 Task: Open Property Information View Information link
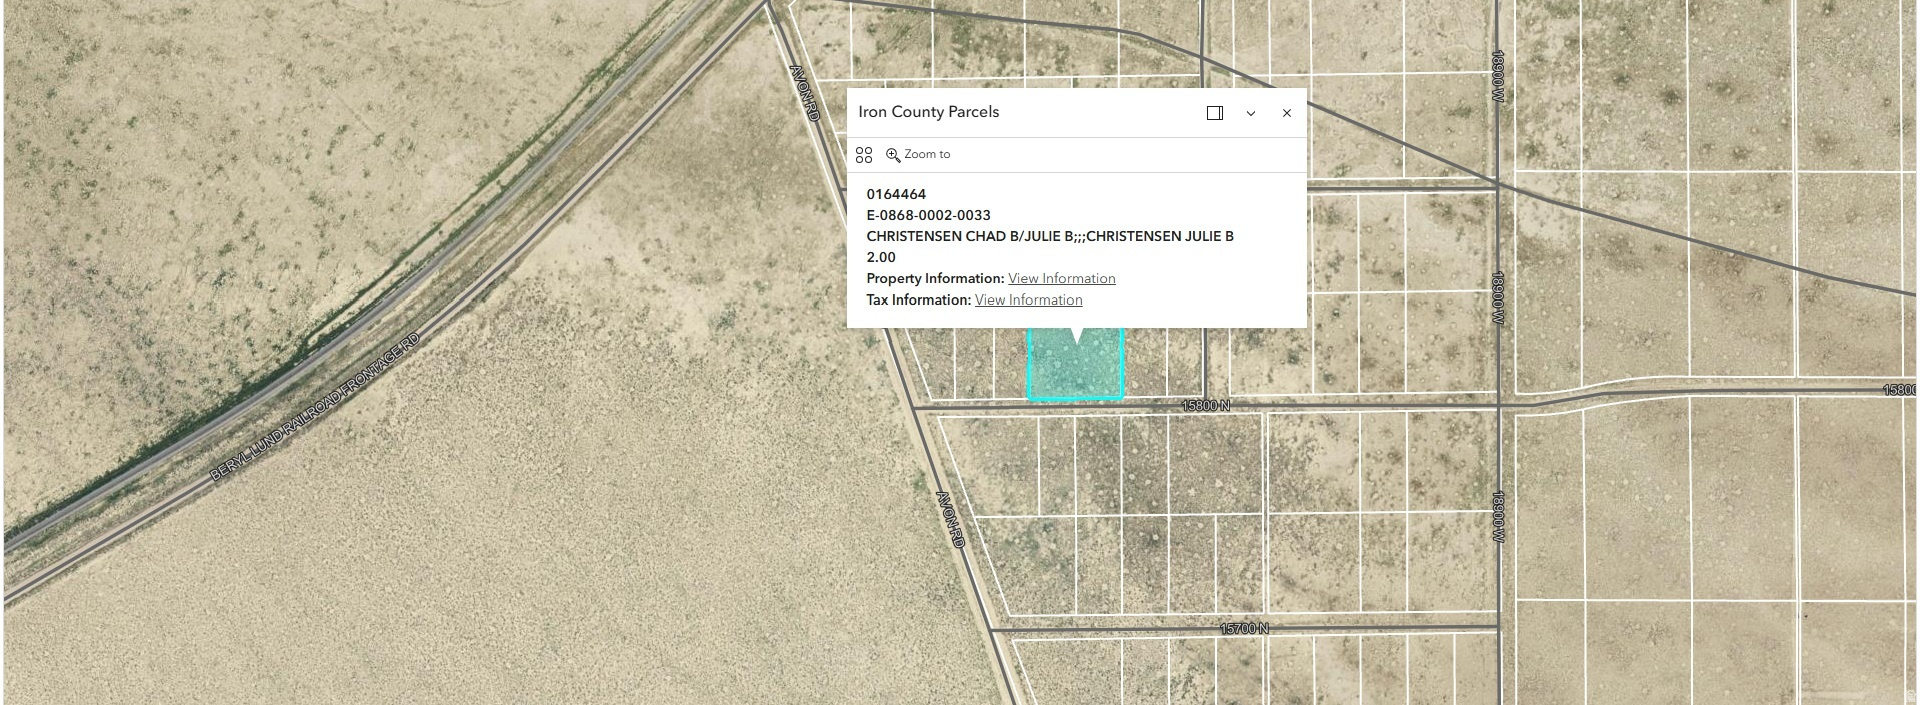coord(1061,279)
